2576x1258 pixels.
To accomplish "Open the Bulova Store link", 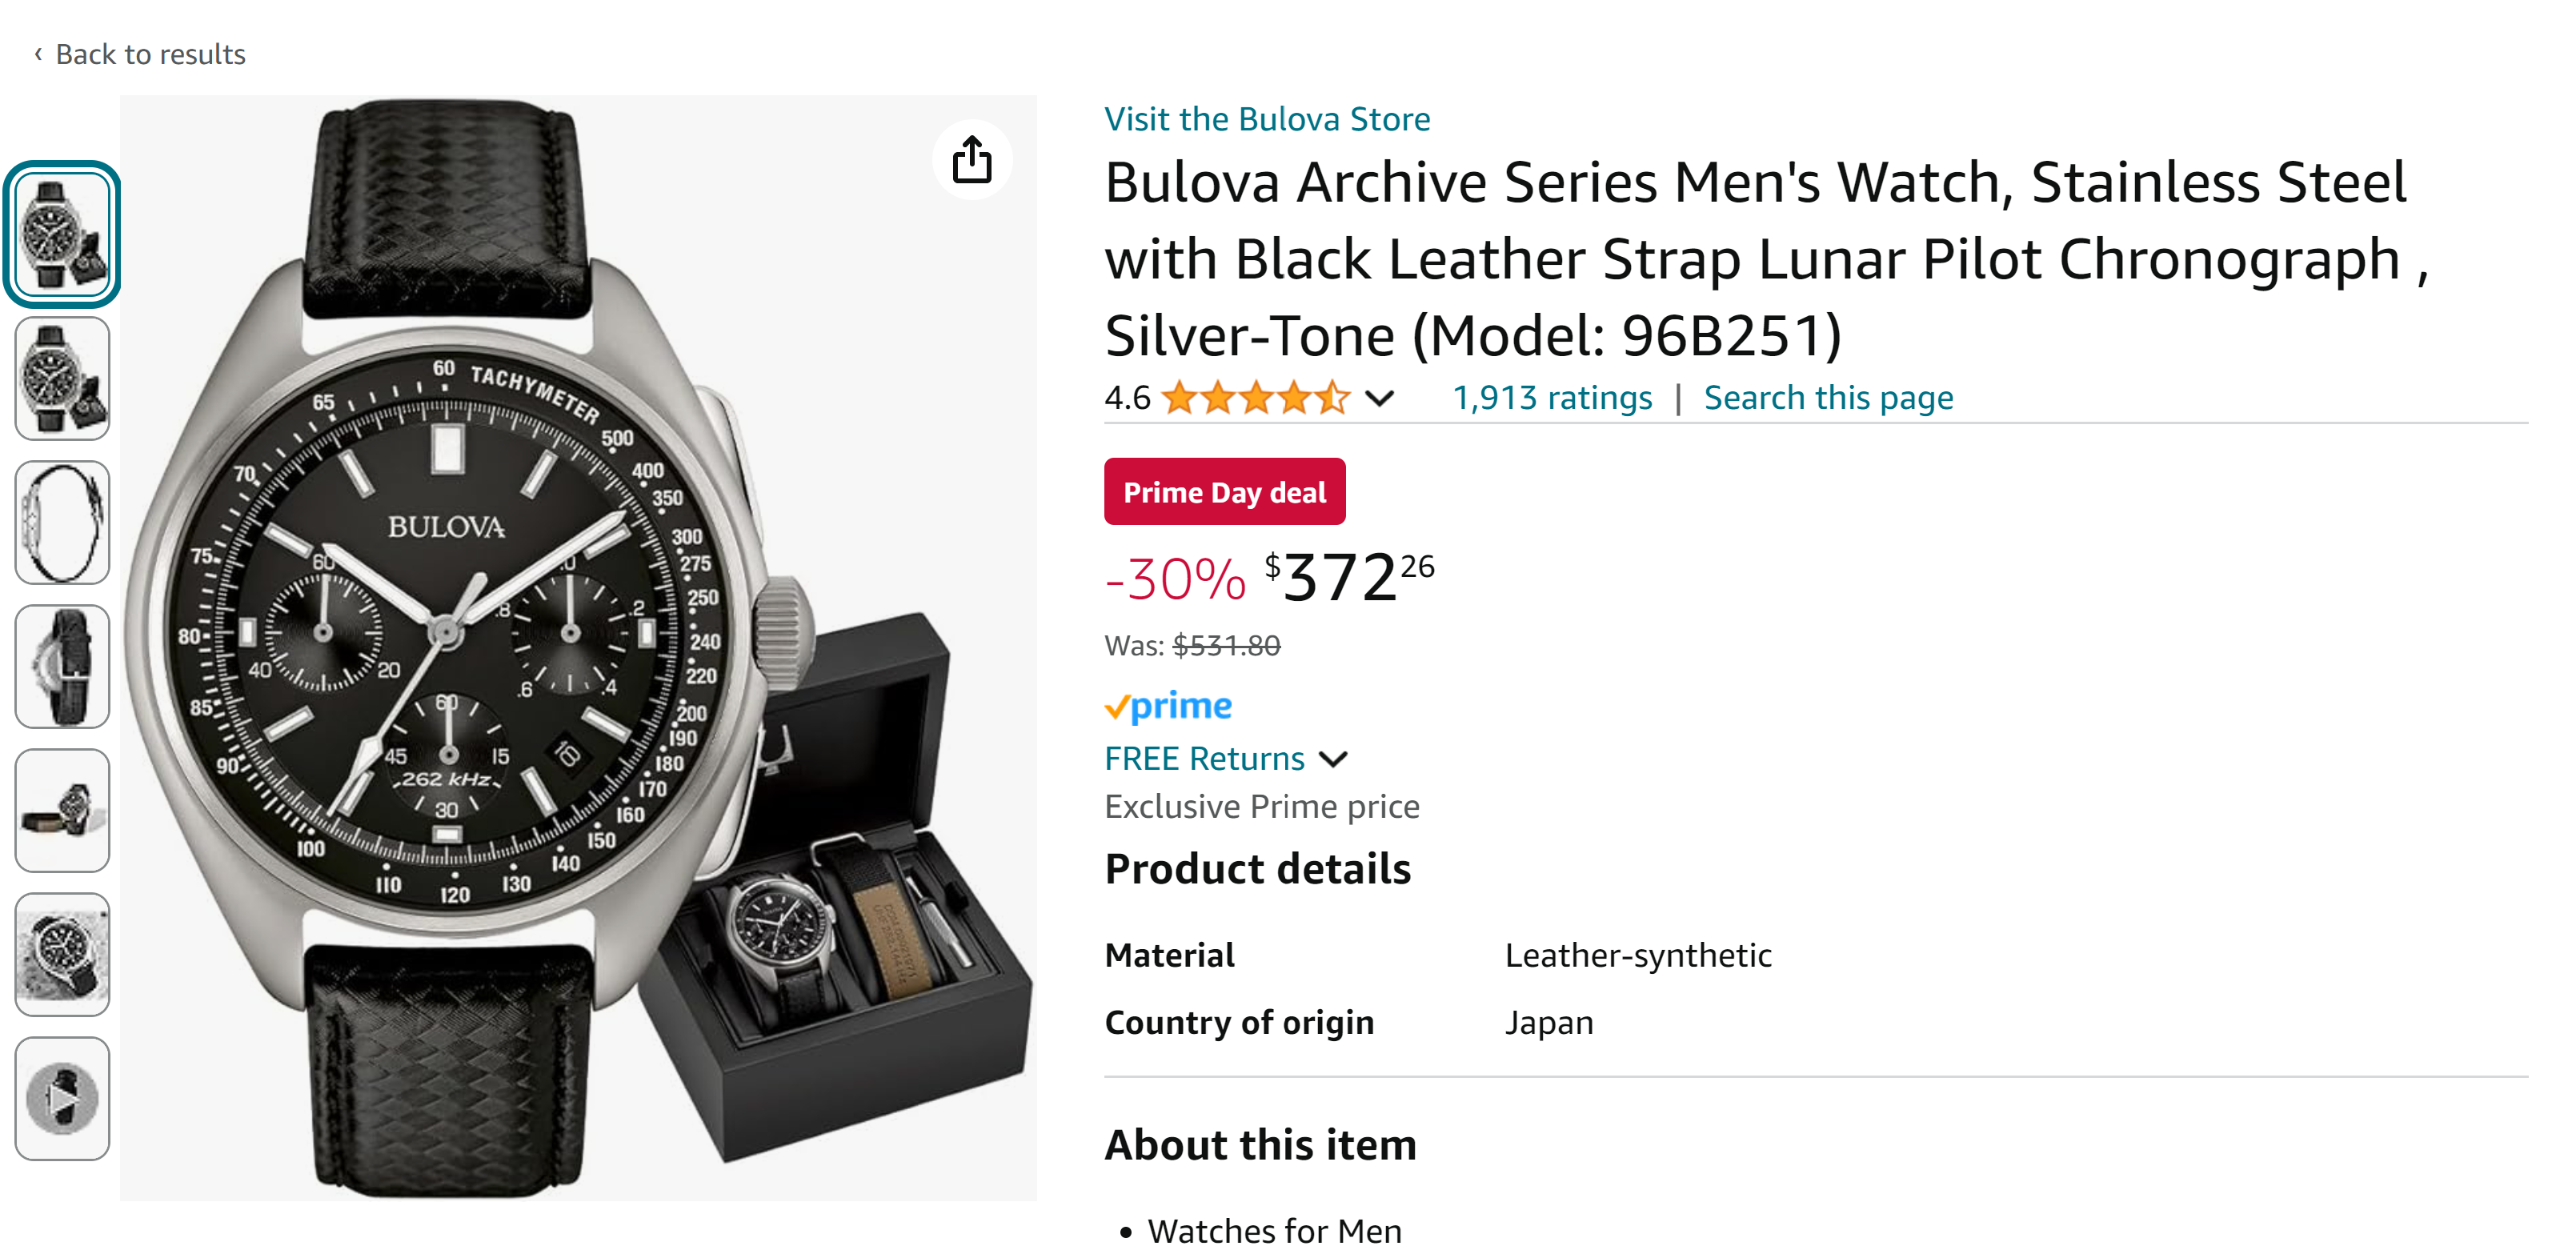I will (1267, 119).
